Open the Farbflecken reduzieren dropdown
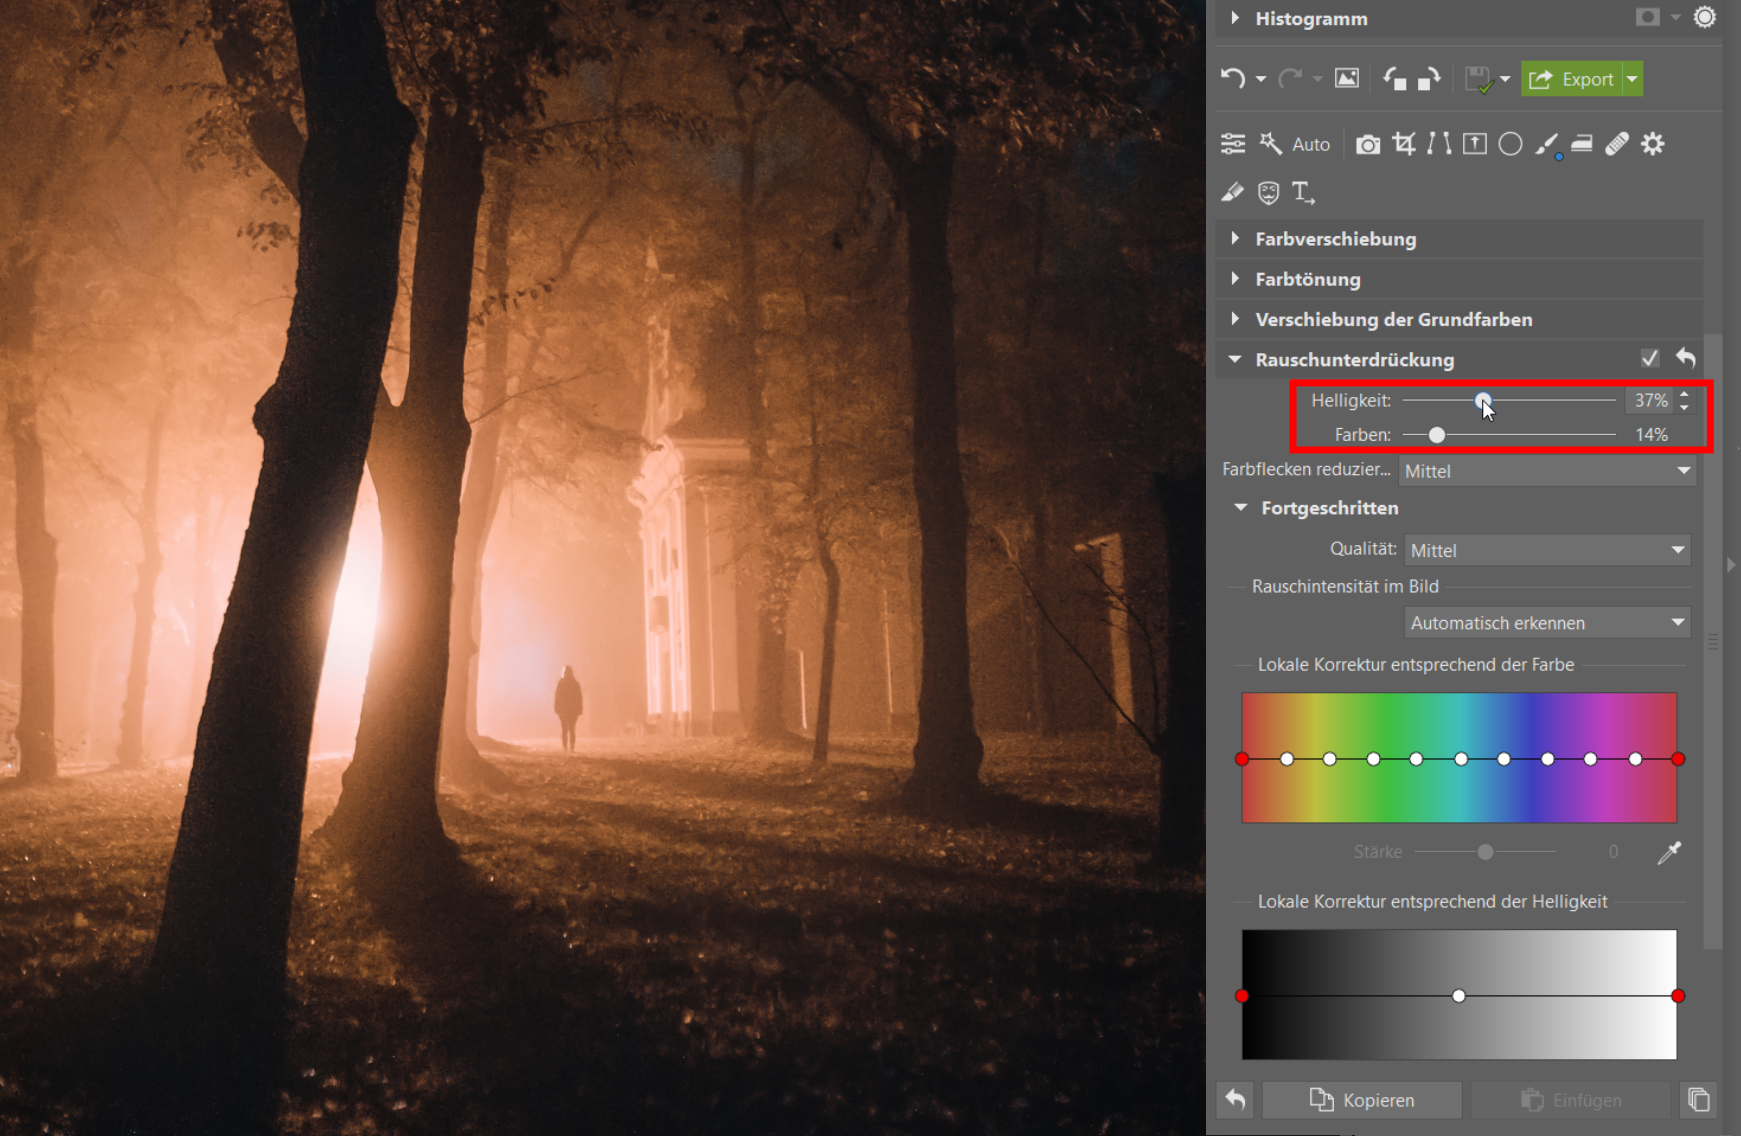 coord(1547,471)
